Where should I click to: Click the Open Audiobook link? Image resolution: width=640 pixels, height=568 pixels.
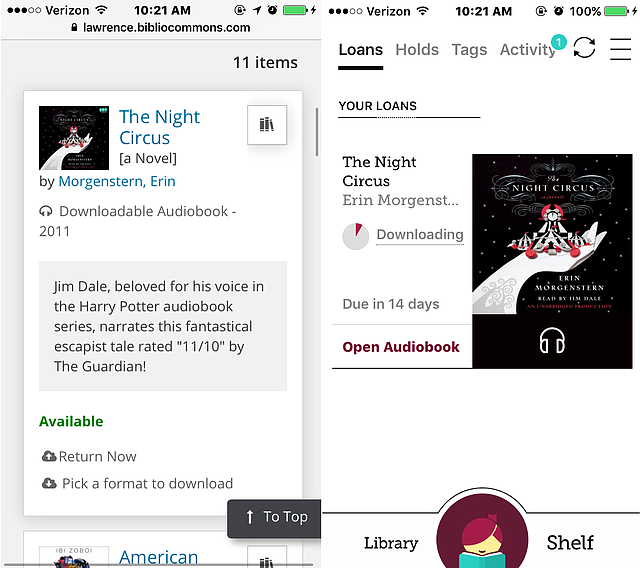[x=401, y=347]
